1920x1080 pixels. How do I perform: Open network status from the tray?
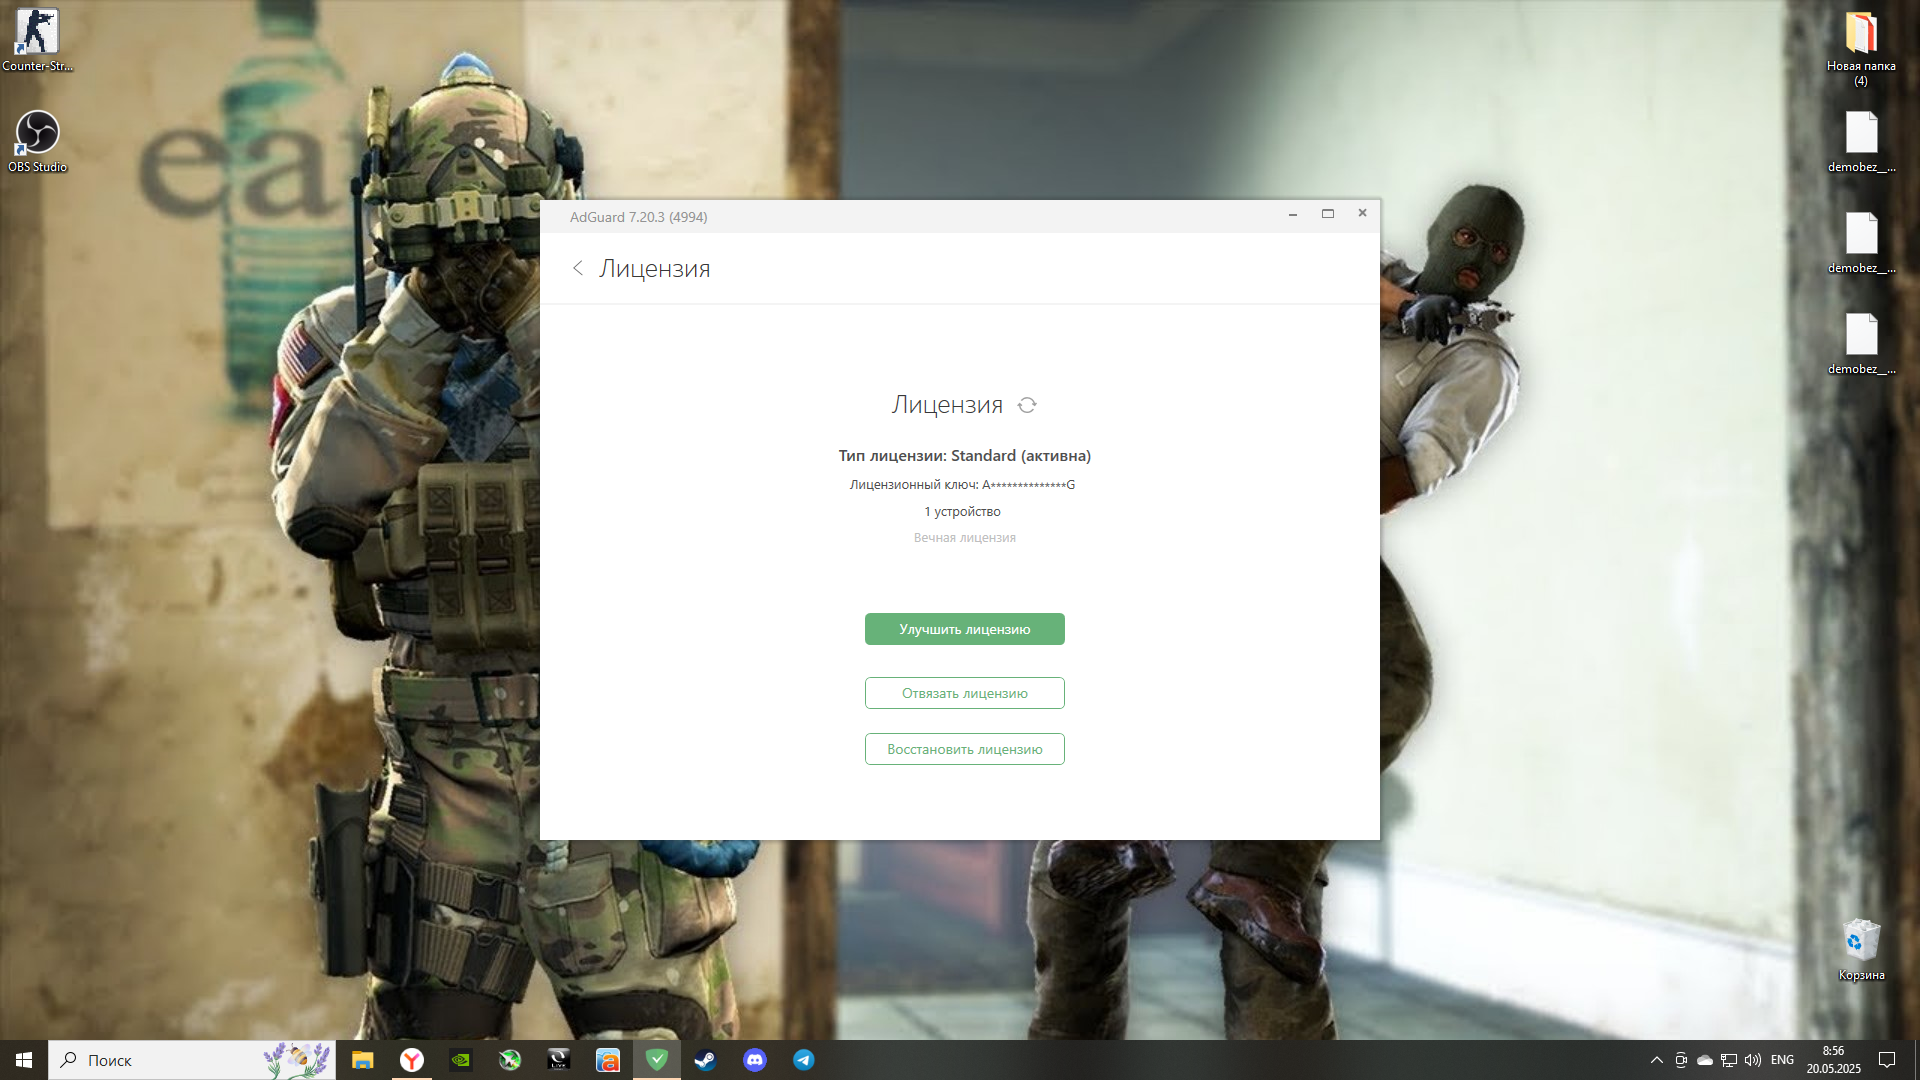(x=1729, y=1060)
